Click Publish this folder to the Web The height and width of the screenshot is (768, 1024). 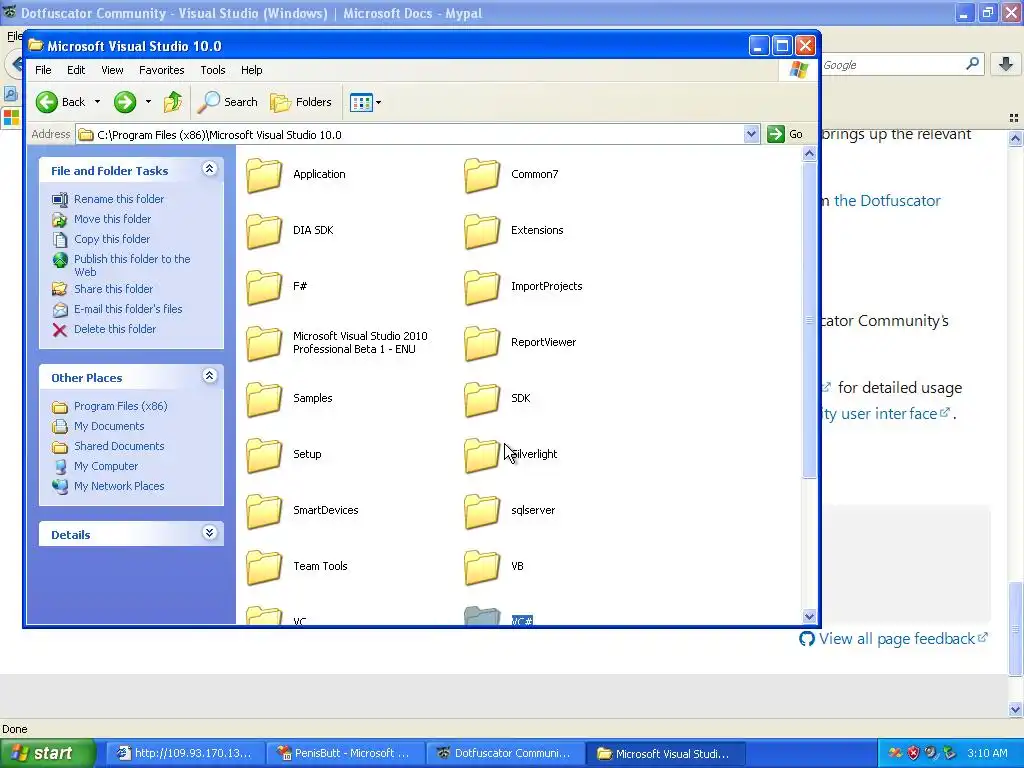click(x=132, y=265)
